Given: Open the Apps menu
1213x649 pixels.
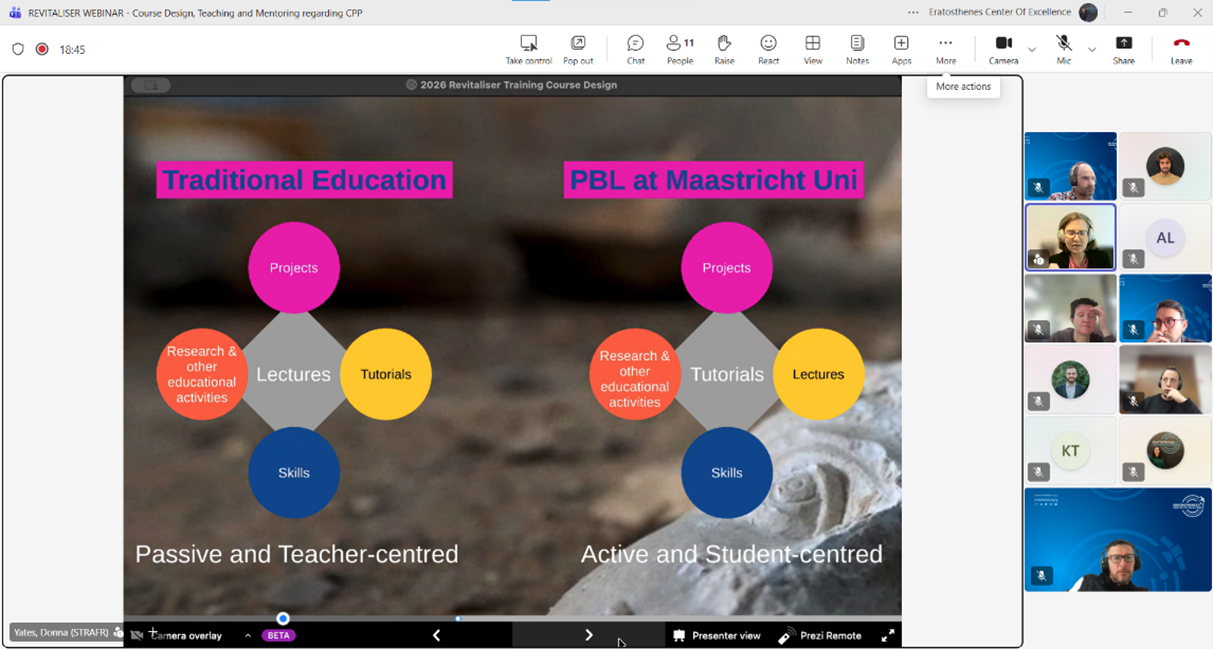Looking at the screenshot, I should [x=901, y=49].
